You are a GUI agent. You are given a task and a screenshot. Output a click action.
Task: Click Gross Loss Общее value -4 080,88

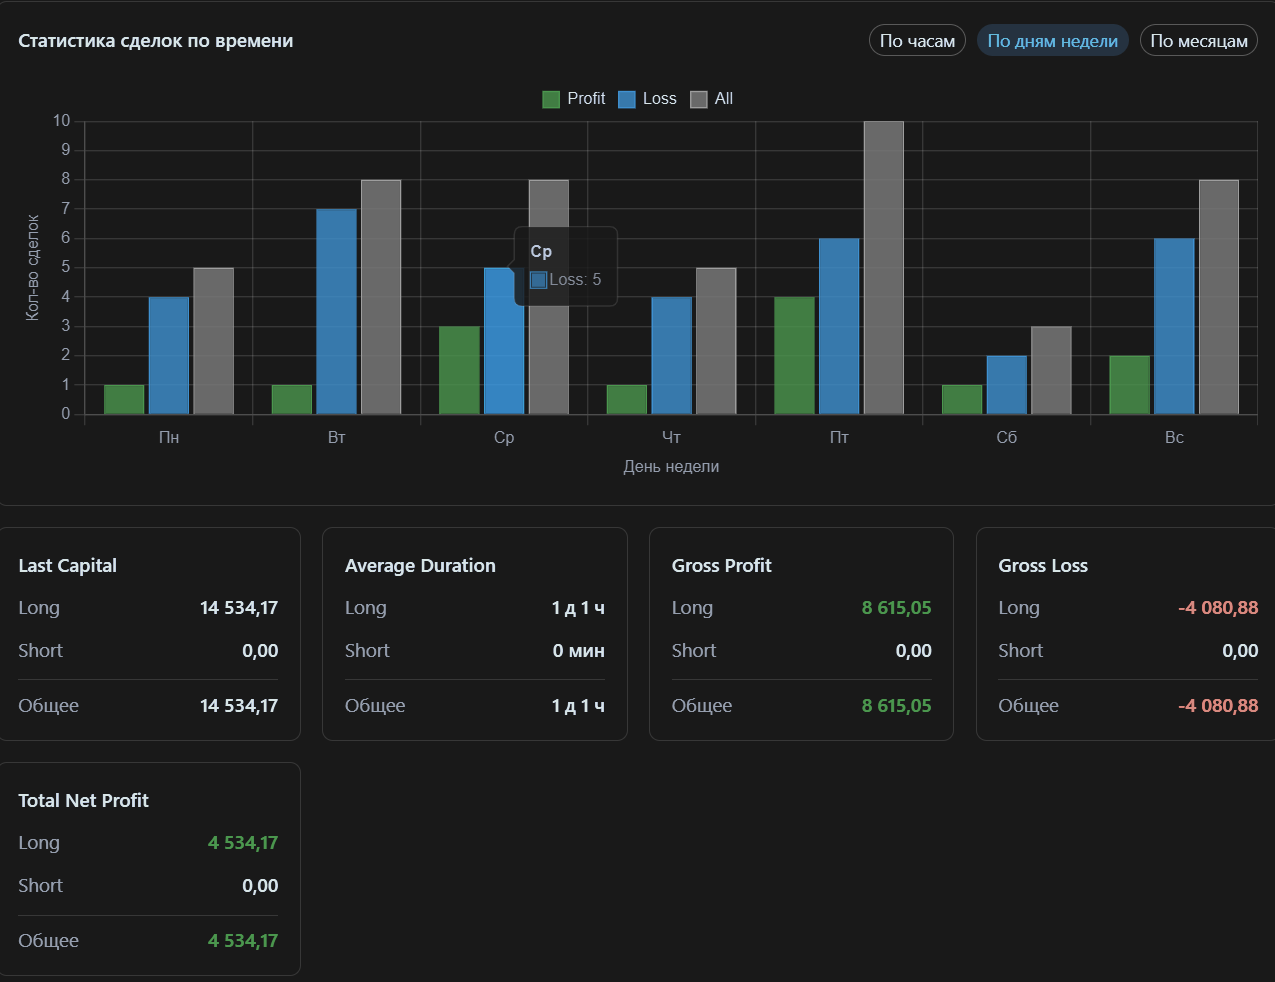click(1218, 706)
